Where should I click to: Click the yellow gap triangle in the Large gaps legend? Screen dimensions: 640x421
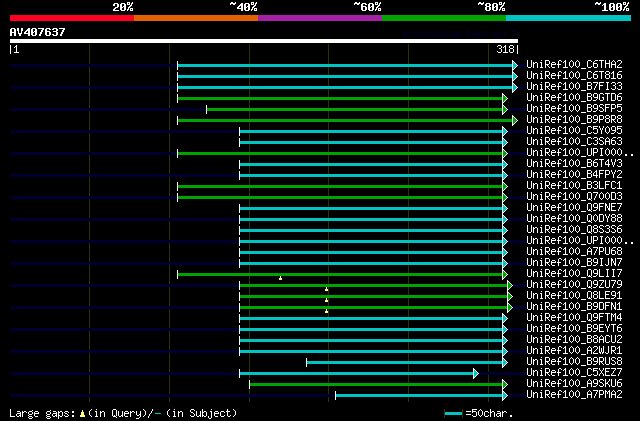click(x=82, y=414)
